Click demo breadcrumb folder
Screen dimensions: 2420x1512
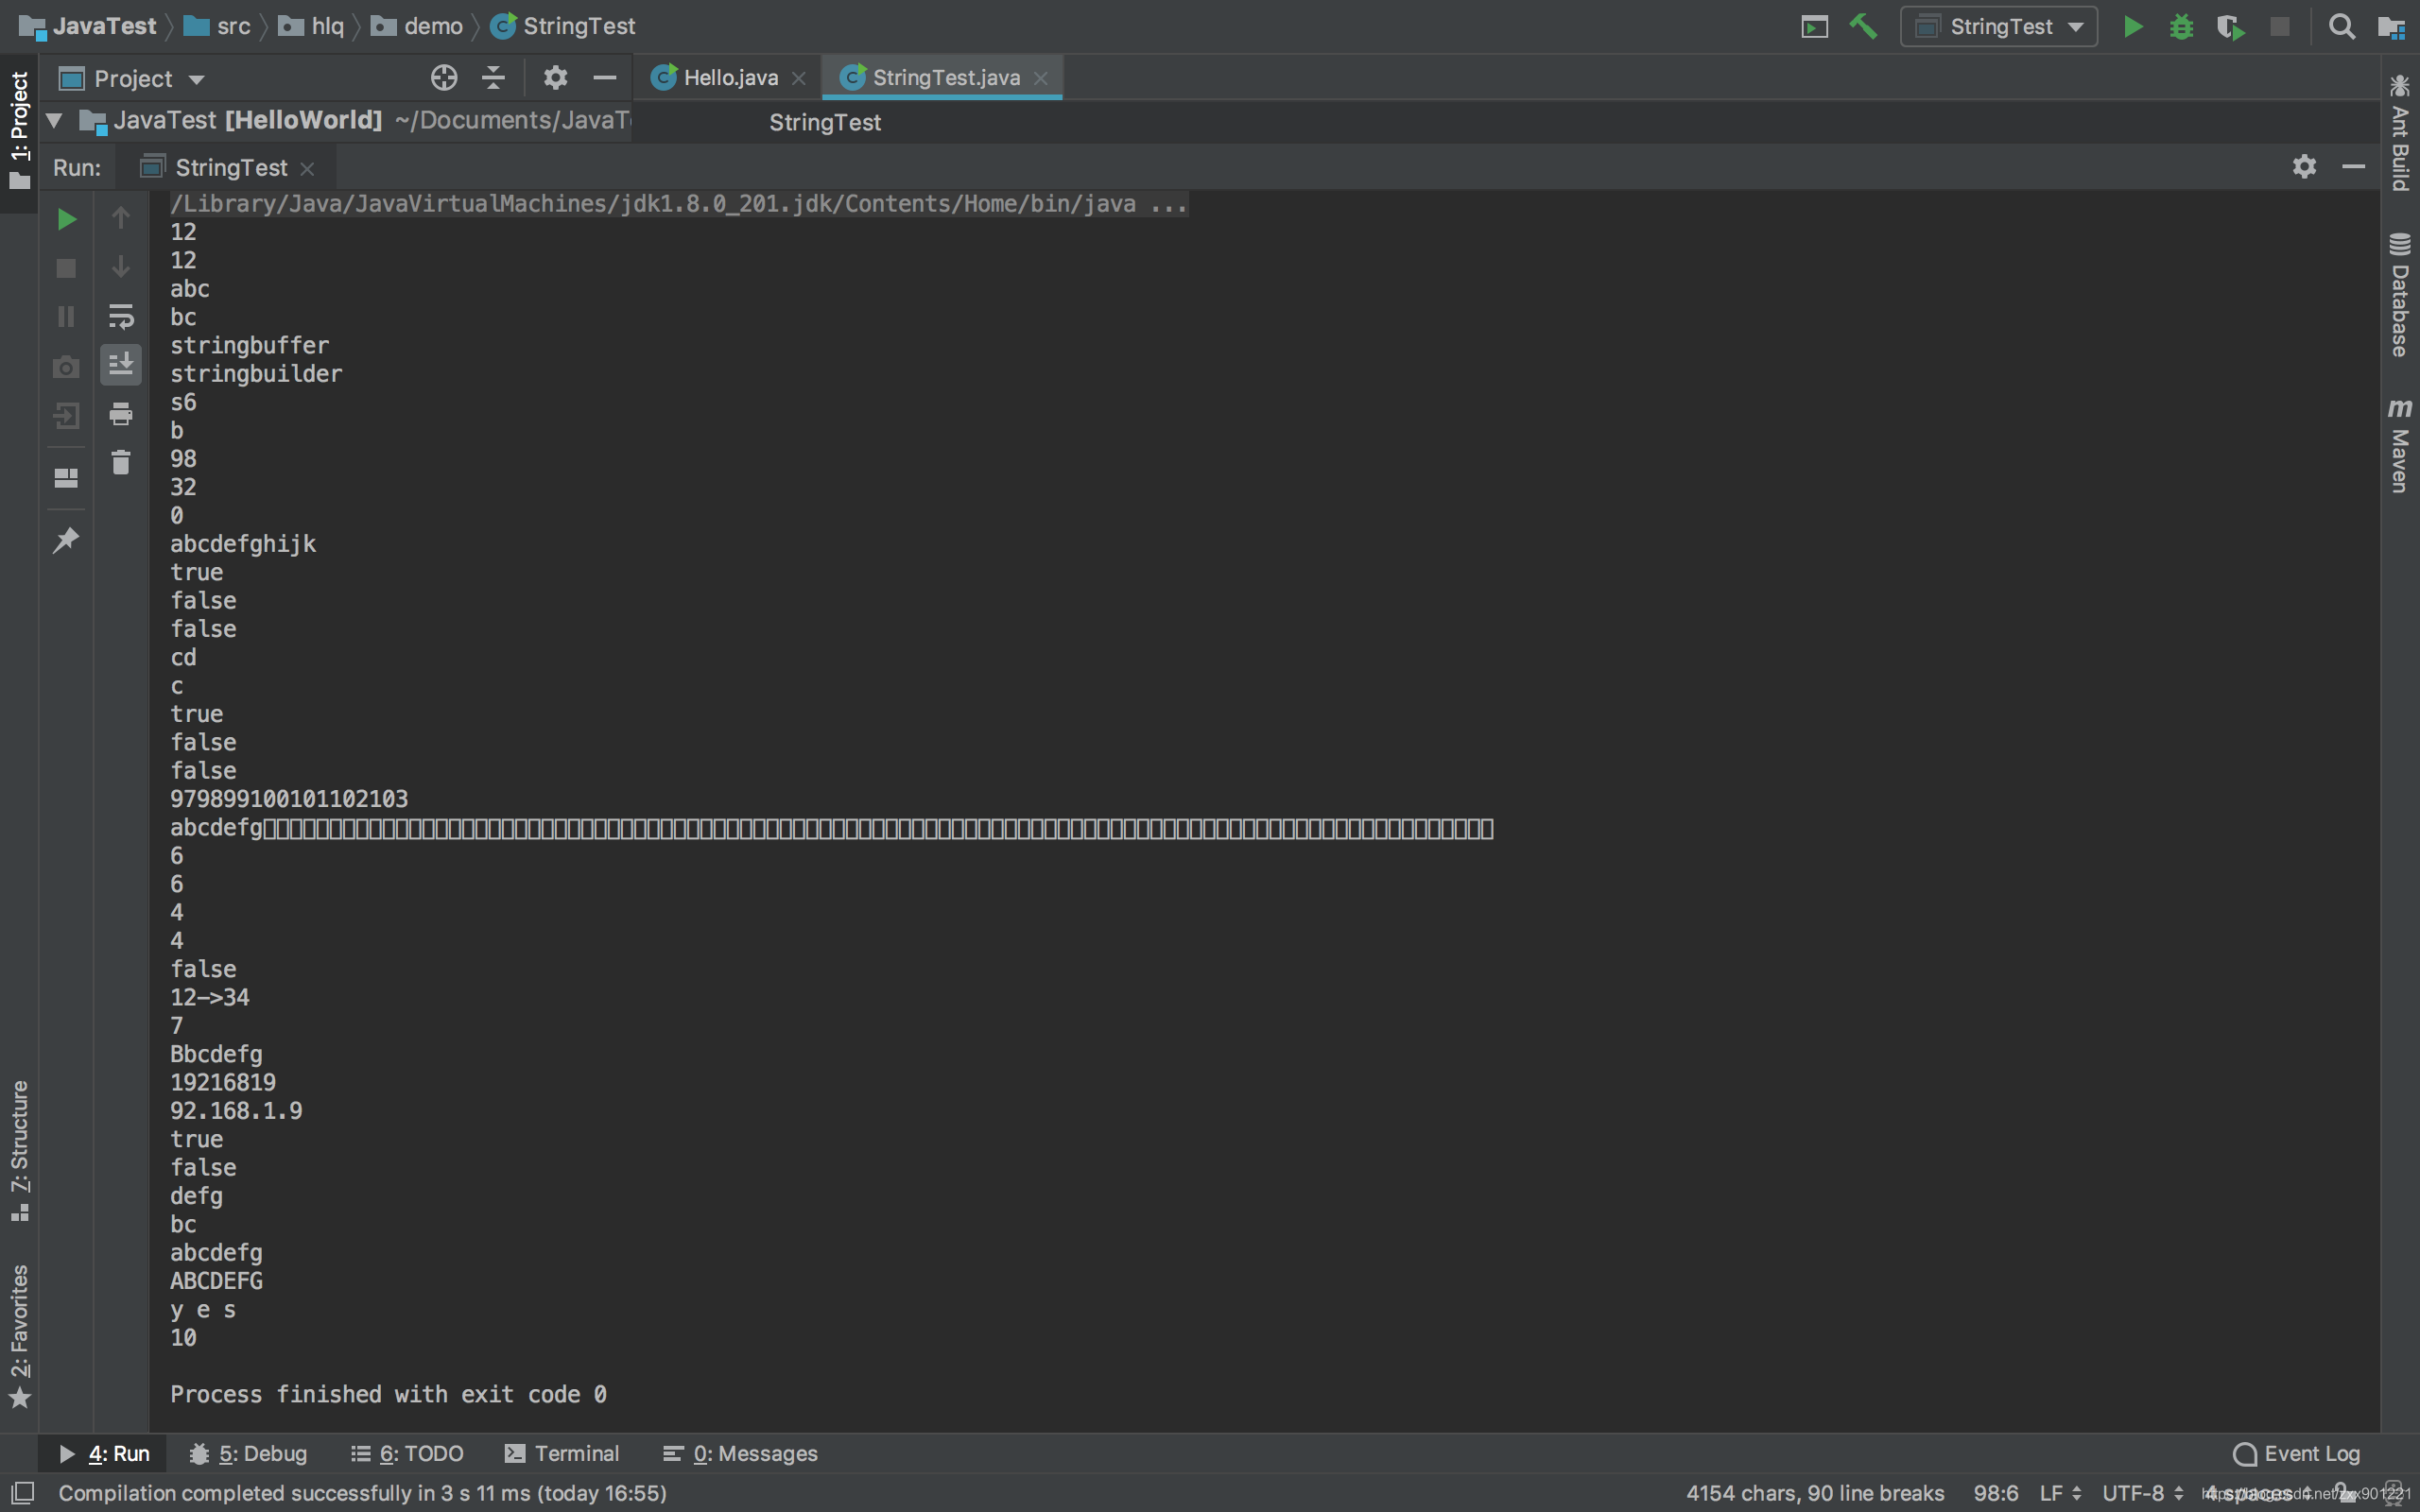417,26
